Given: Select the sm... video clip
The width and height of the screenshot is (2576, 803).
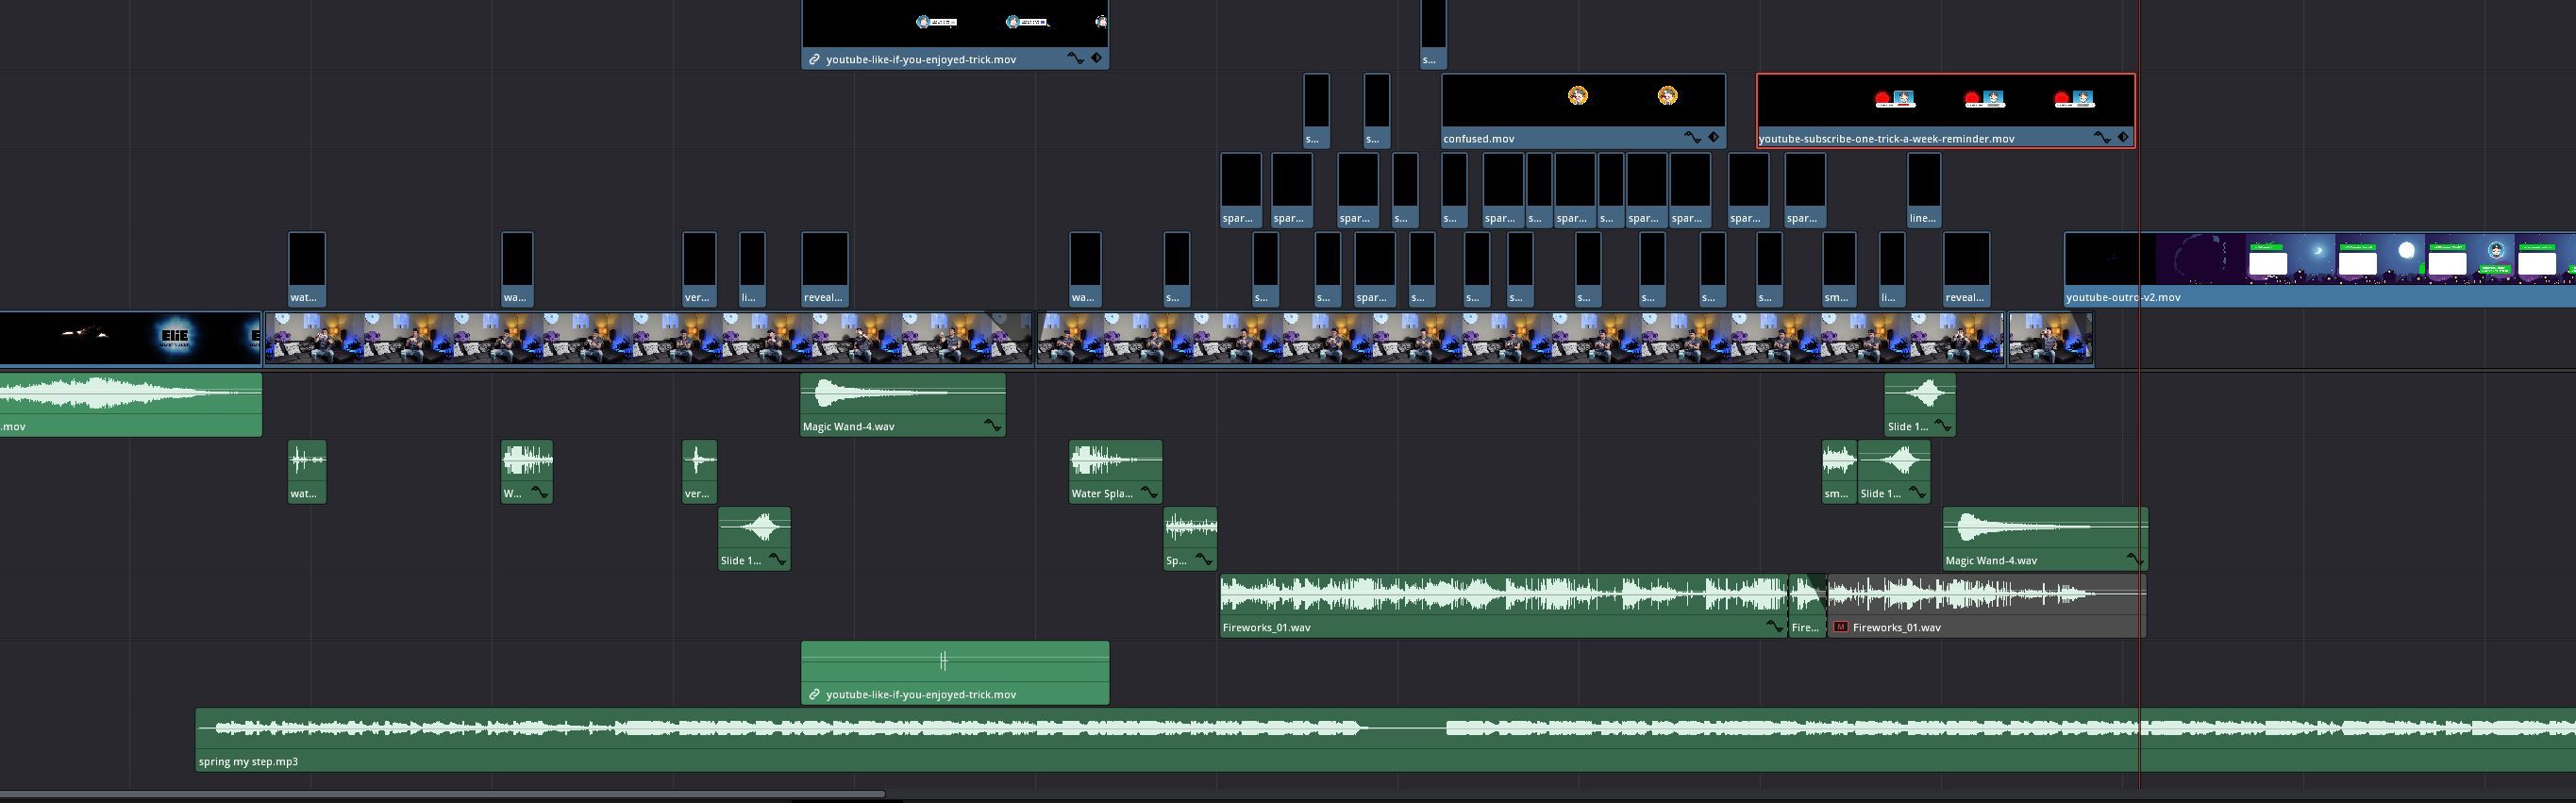Looking at the screenshot, I should 1839,268.
